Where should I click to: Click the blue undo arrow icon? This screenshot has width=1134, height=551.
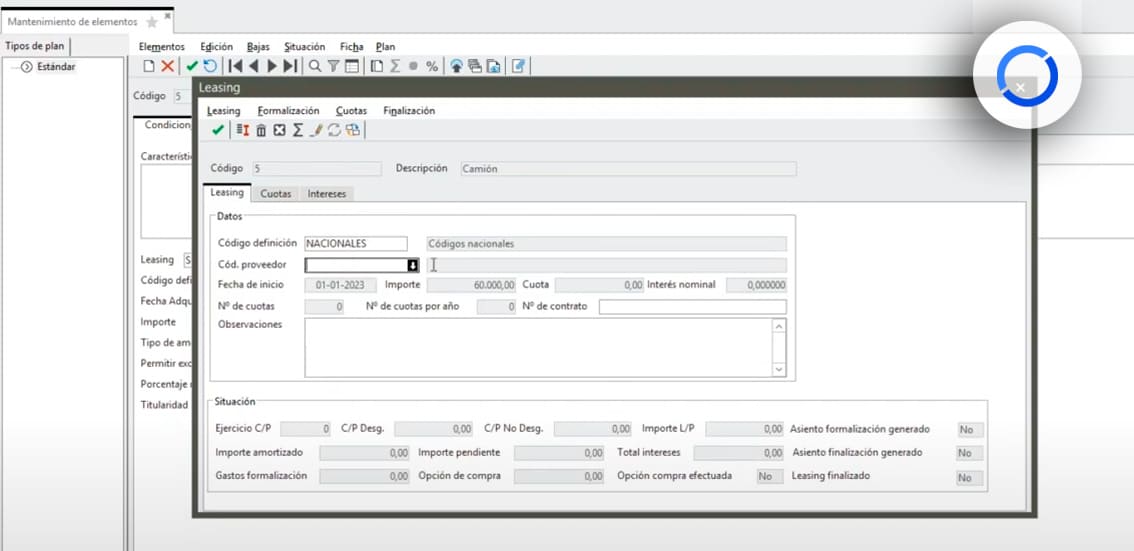[x=210, y=67]
